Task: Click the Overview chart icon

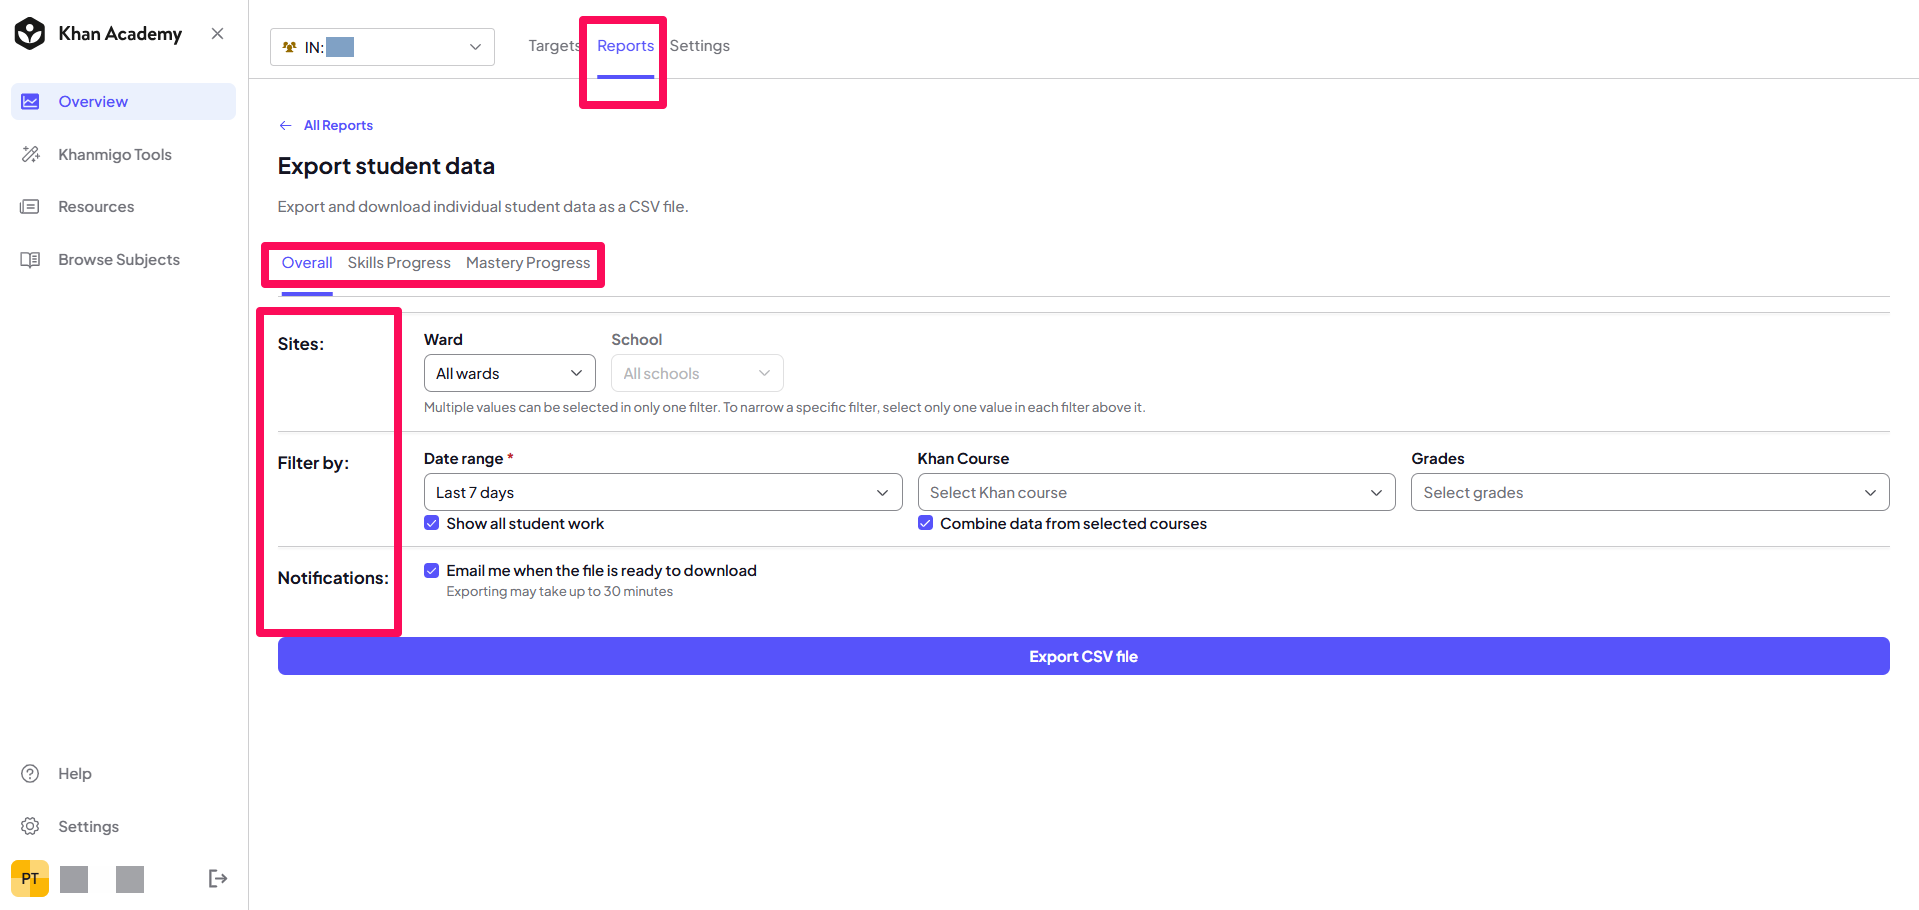Action: (x=31, y=101)
